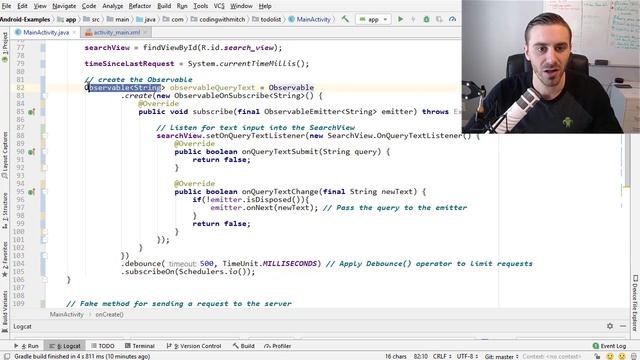Open the app run configuration dropdown
This screenshot has height=360, width=640.
(373, 19)
